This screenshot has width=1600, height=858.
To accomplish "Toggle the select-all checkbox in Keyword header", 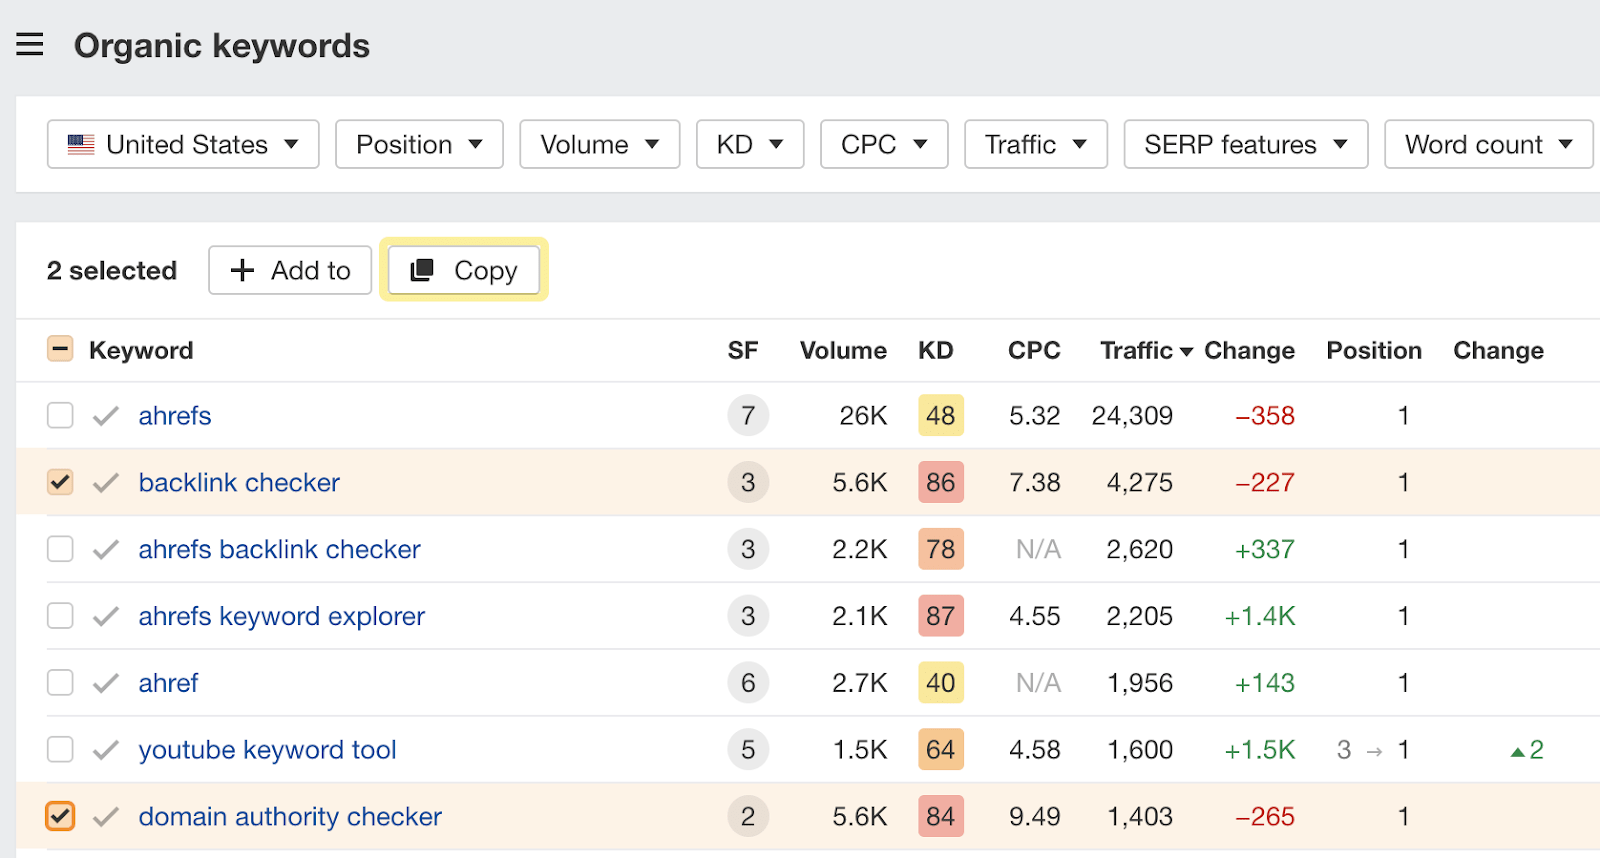I will [60, 350].
